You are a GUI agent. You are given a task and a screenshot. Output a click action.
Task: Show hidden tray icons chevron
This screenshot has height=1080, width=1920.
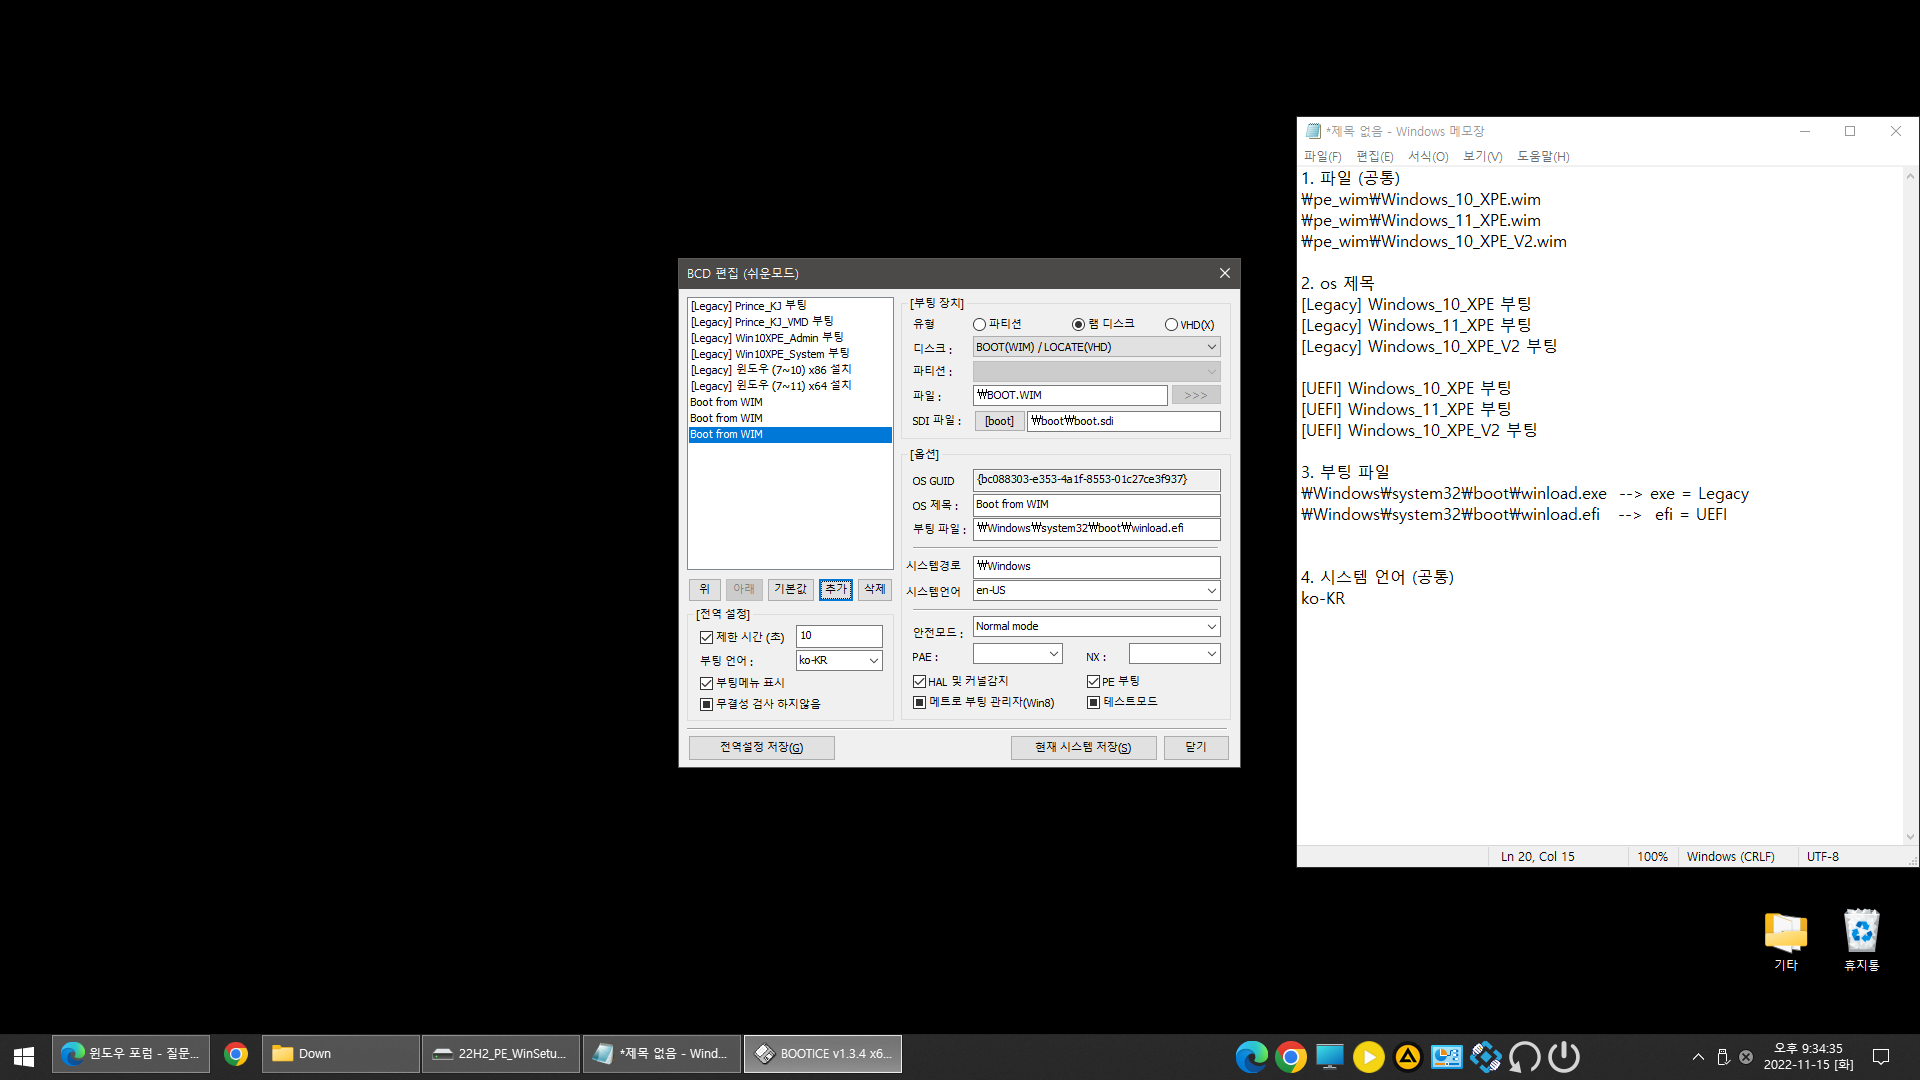coord(1698,1057)
